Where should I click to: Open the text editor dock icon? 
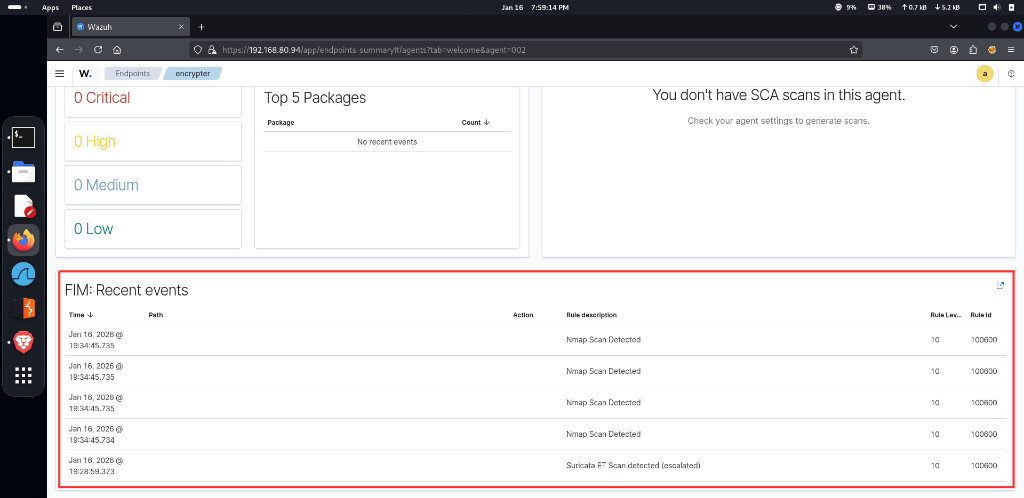(x=24, y=206)
